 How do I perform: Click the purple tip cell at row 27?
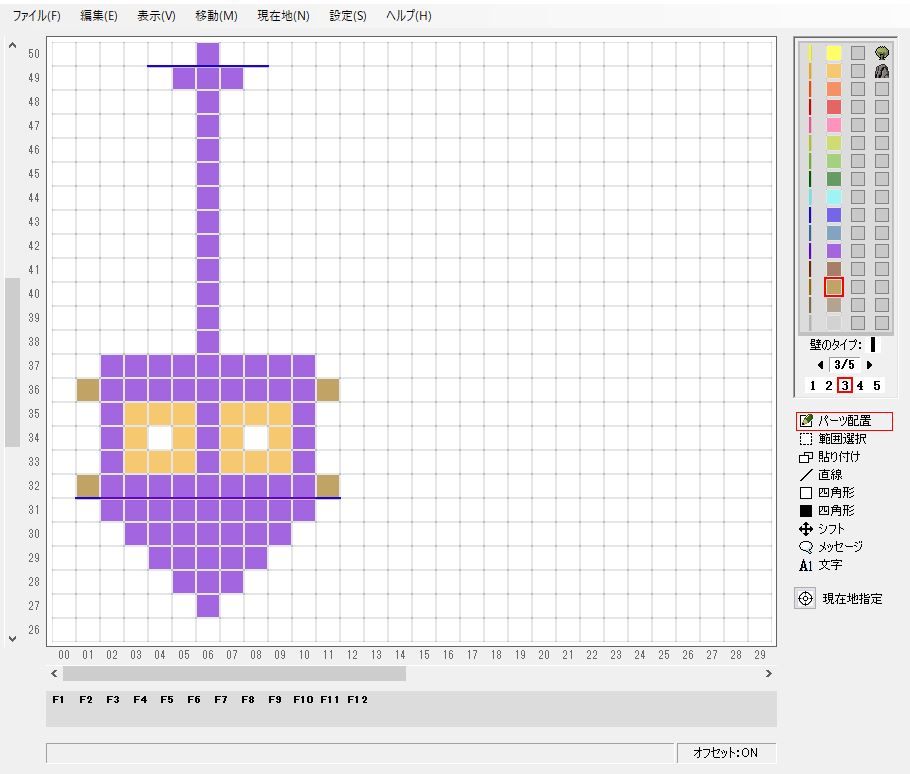[x=208, y=606]
